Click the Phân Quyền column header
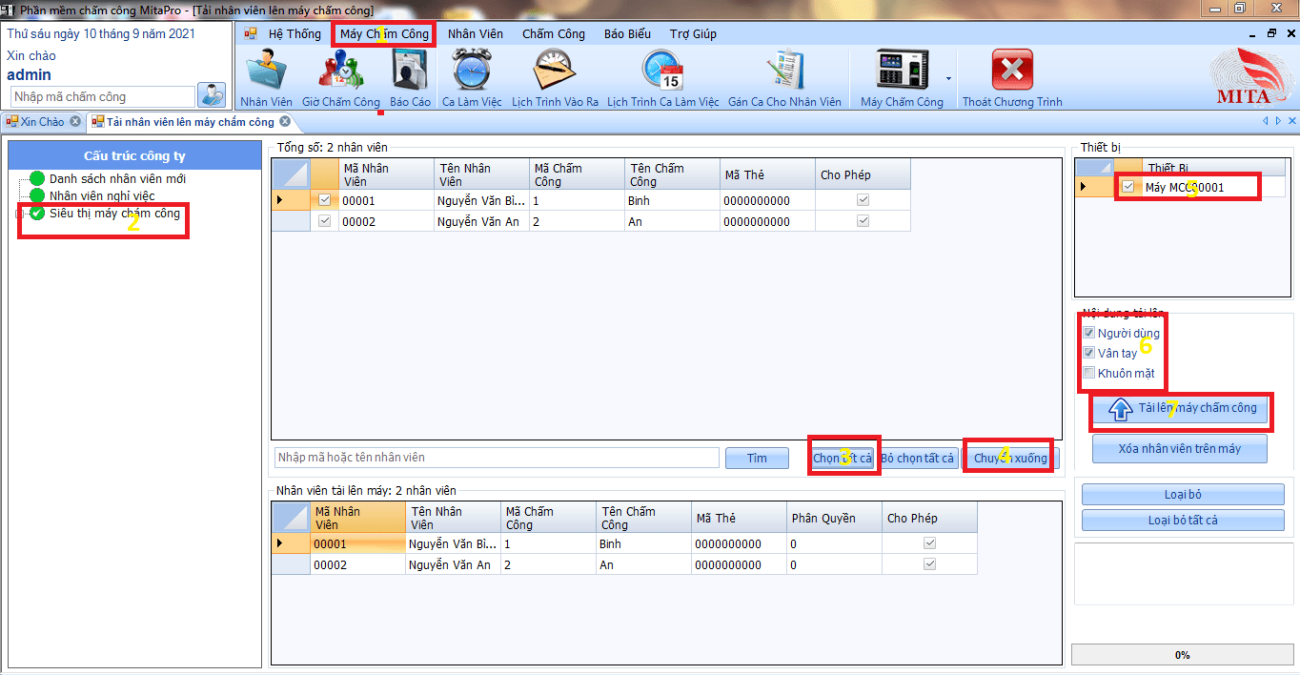Image resolution: width=1300 pixels, height=675 pixels. 833,518
